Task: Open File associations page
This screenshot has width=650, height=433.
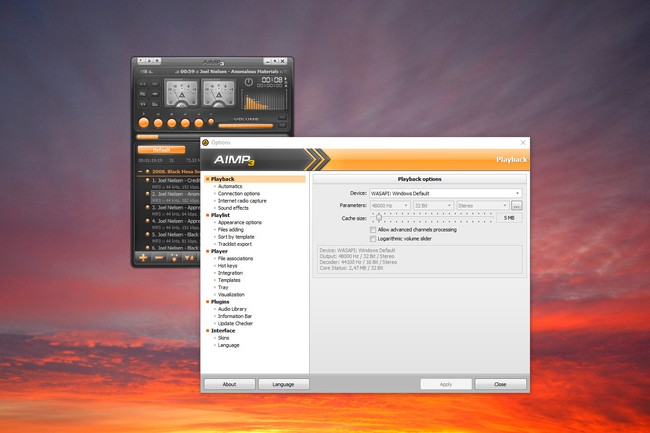Action: click(x=235, y=259)
